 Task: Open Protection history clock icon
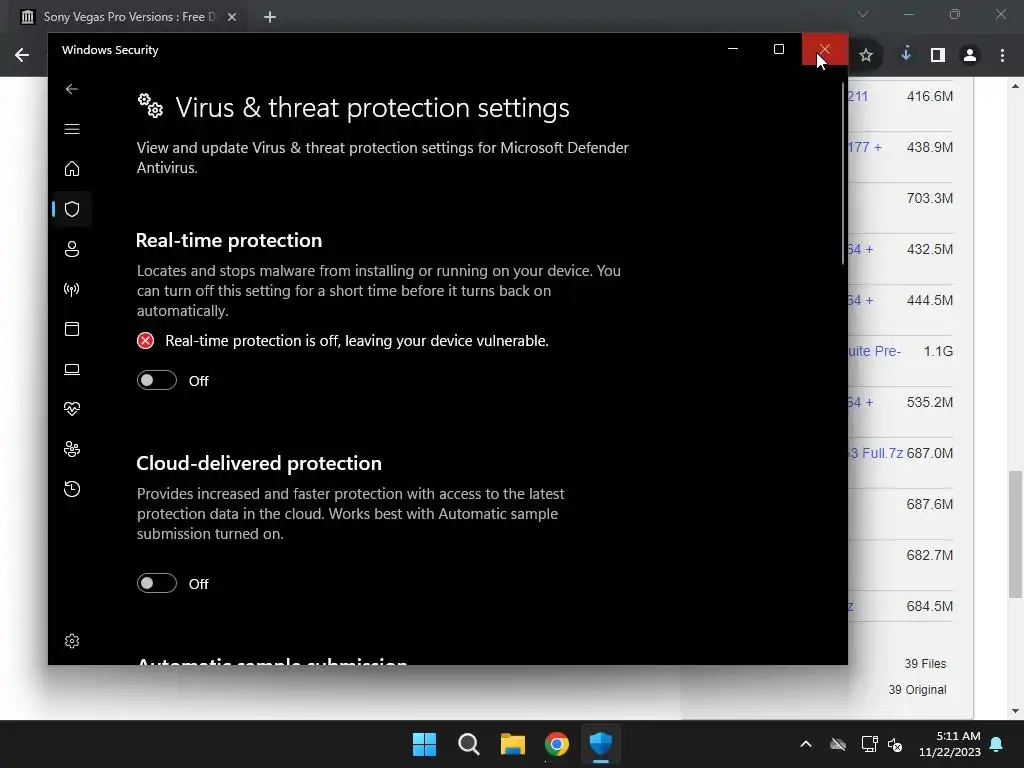(72, 489)
